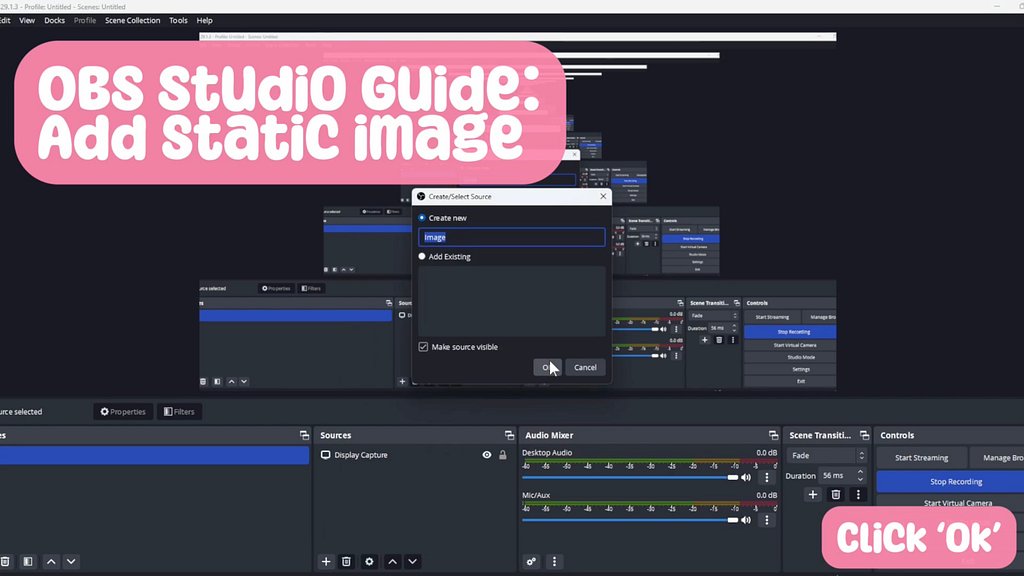This screenshot has width=1024, height=576.
Task: Toggle Display Capture visibility eye icon
Action: 487,455
